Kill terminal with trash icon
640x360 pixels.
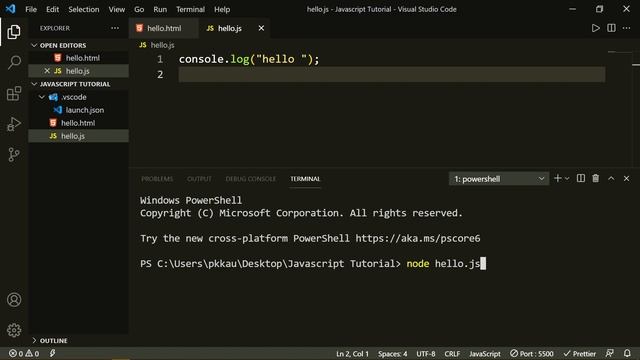click(596, 178)
